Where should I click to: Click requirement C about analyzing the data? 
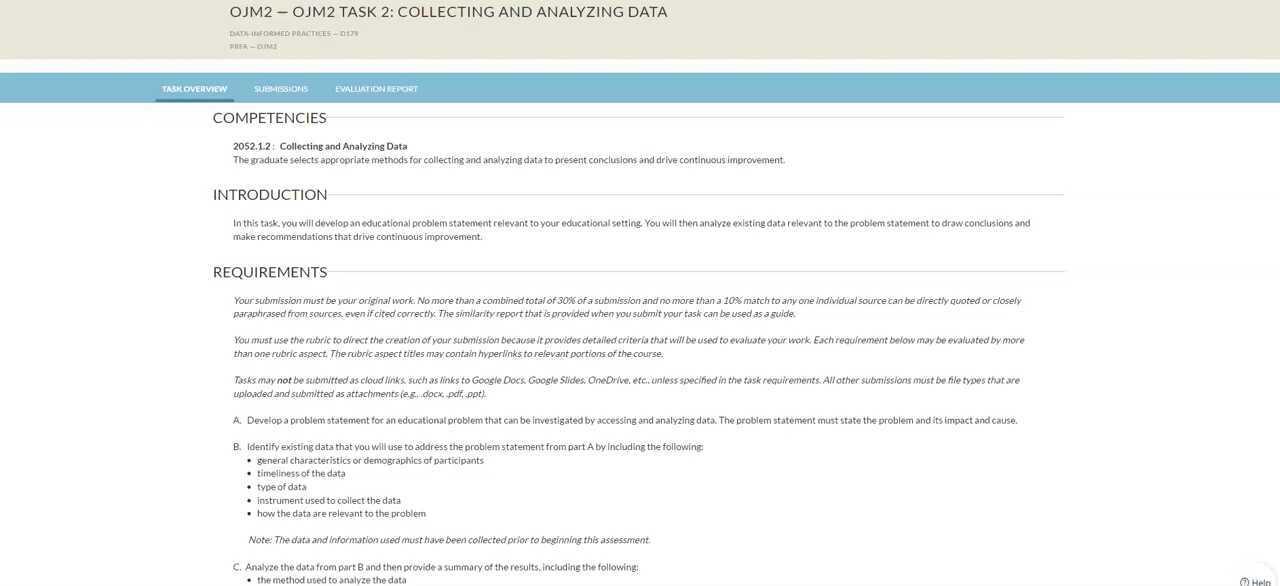(441, 567)
